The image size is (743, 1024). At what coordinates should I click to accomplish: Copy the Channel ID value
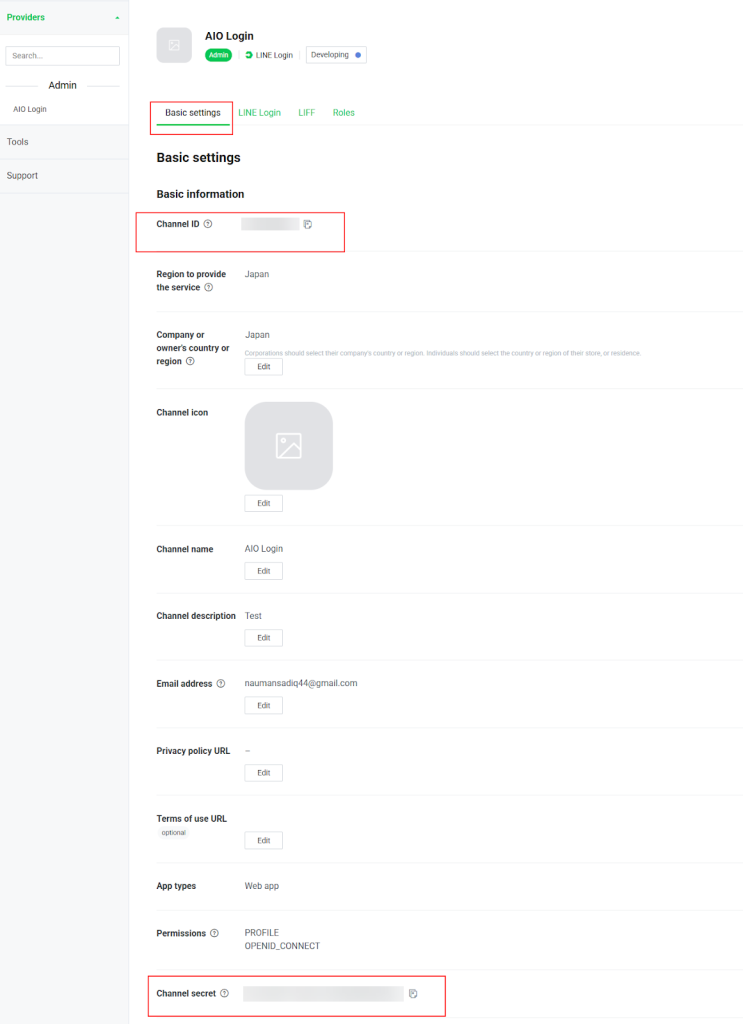click(x=308, y=224)
